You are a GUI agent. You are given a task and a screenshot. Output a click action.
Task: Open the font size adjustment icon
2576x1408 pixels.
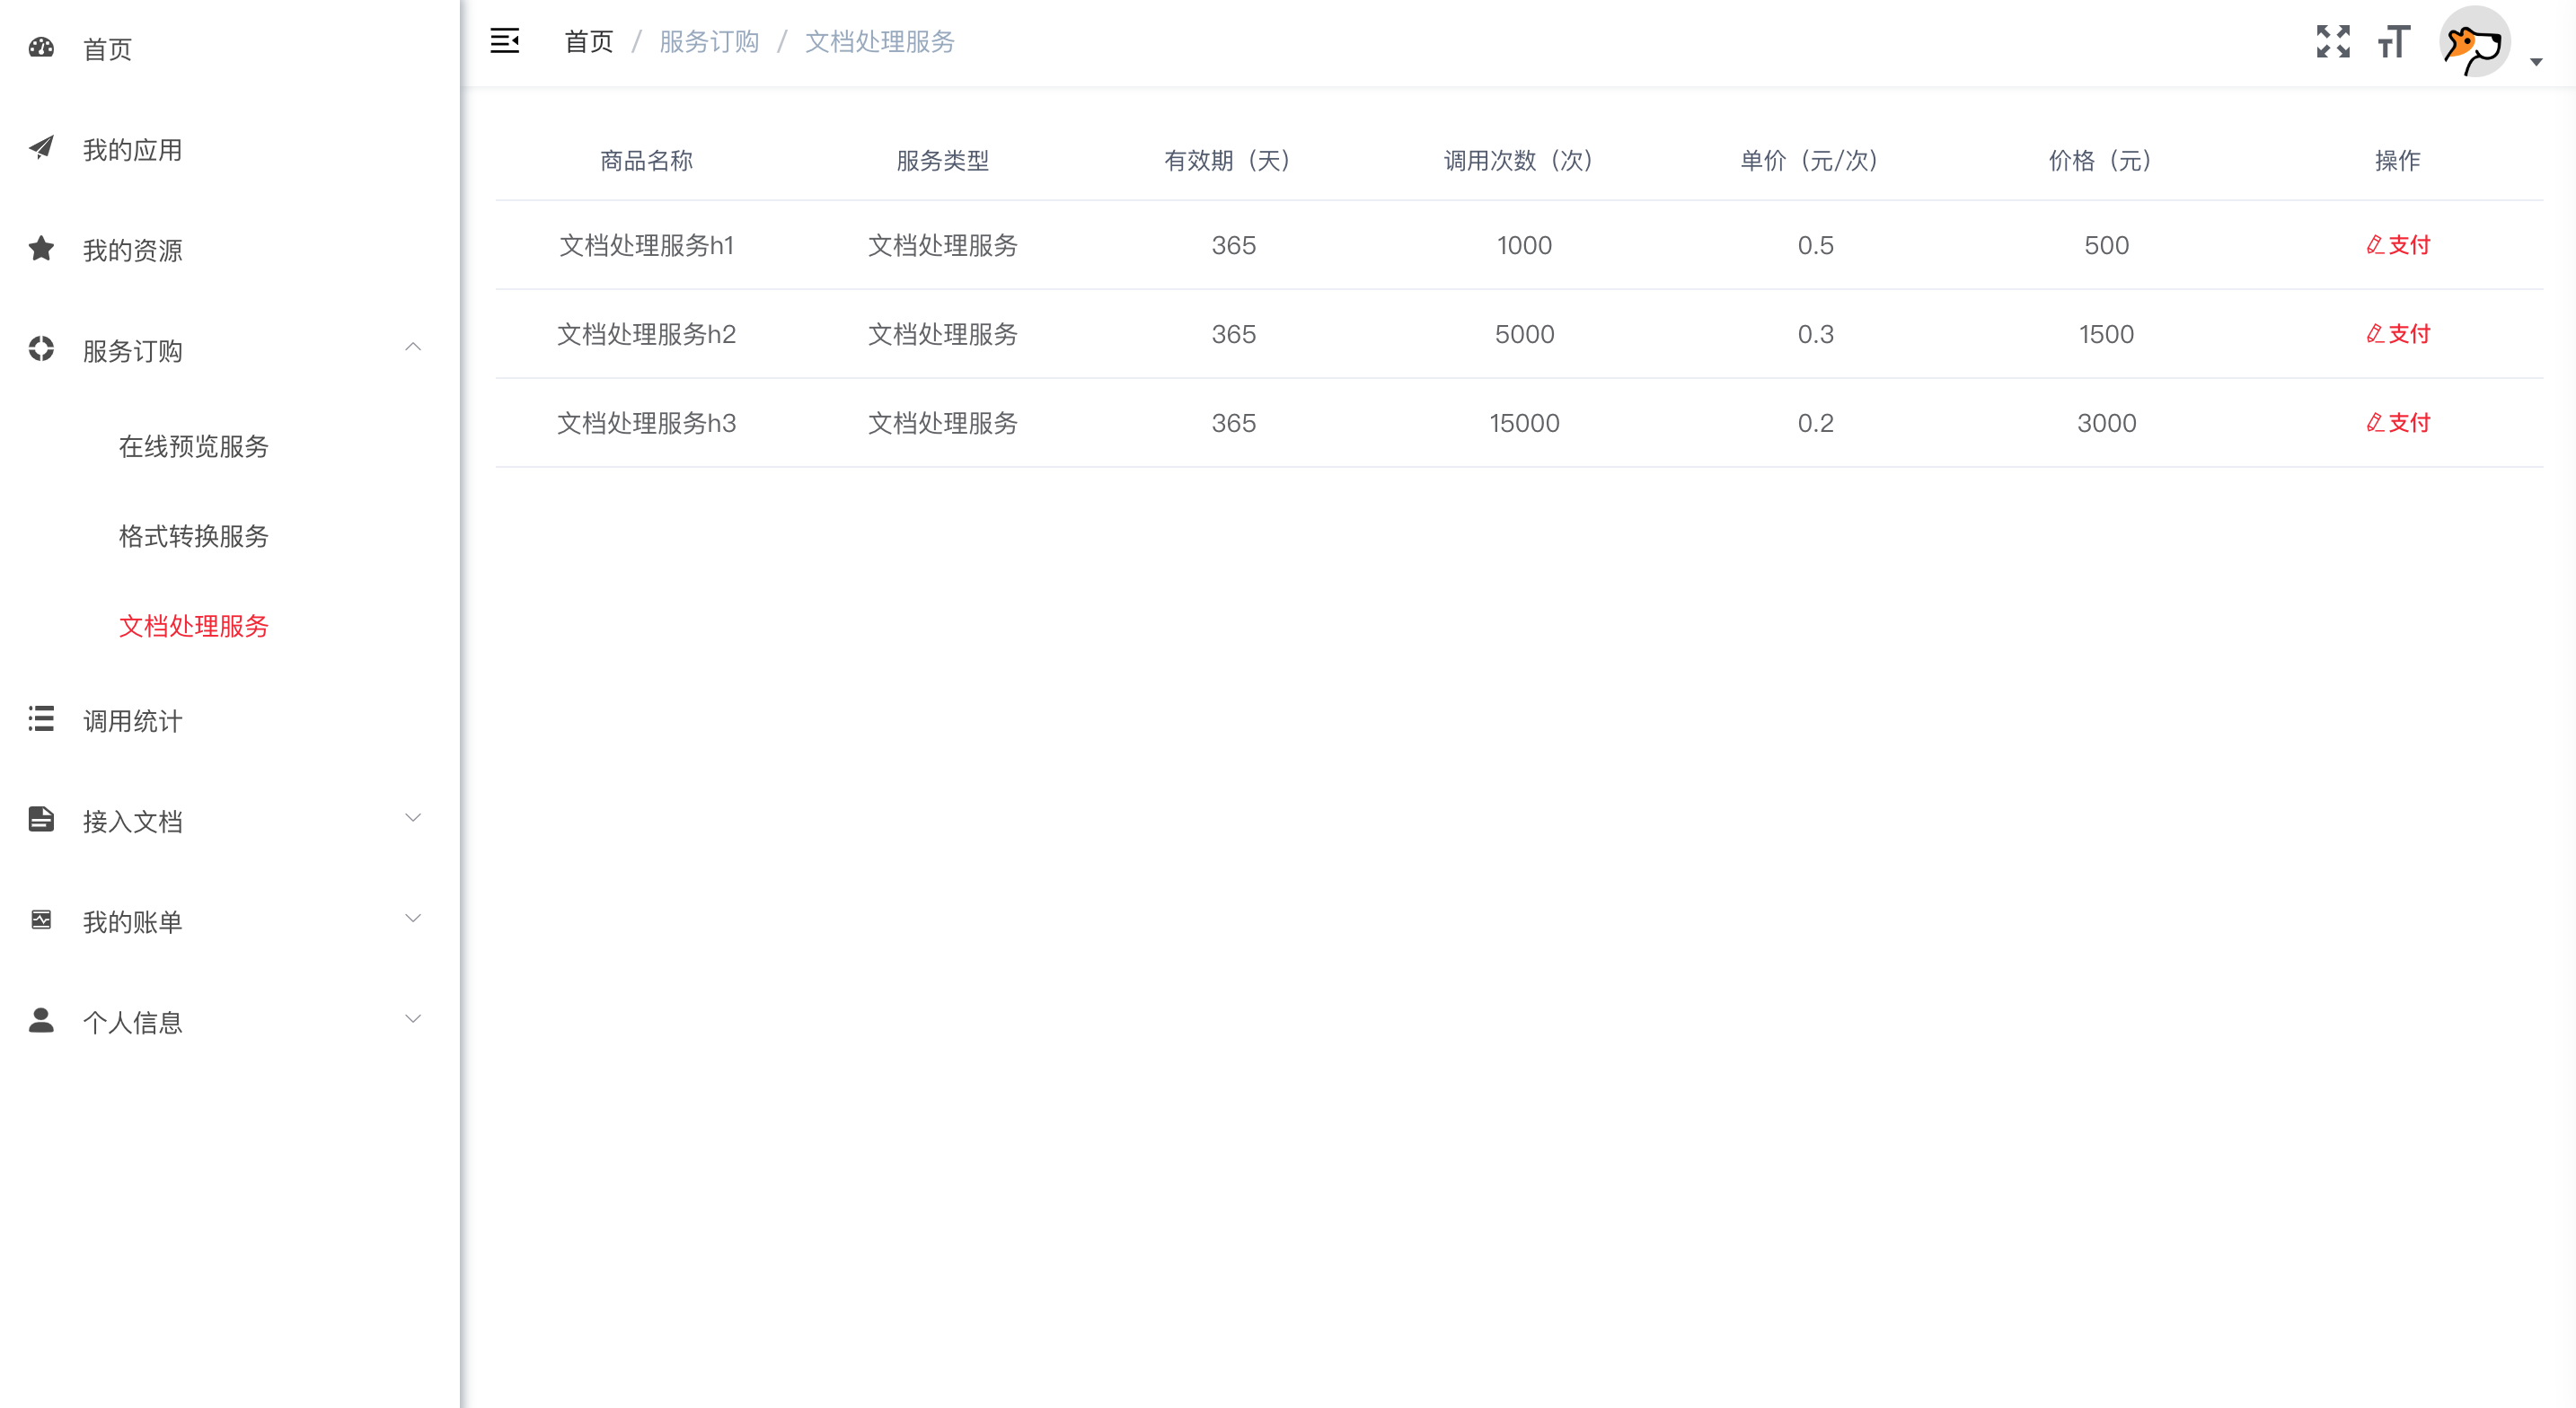[x=2394, y=41]
